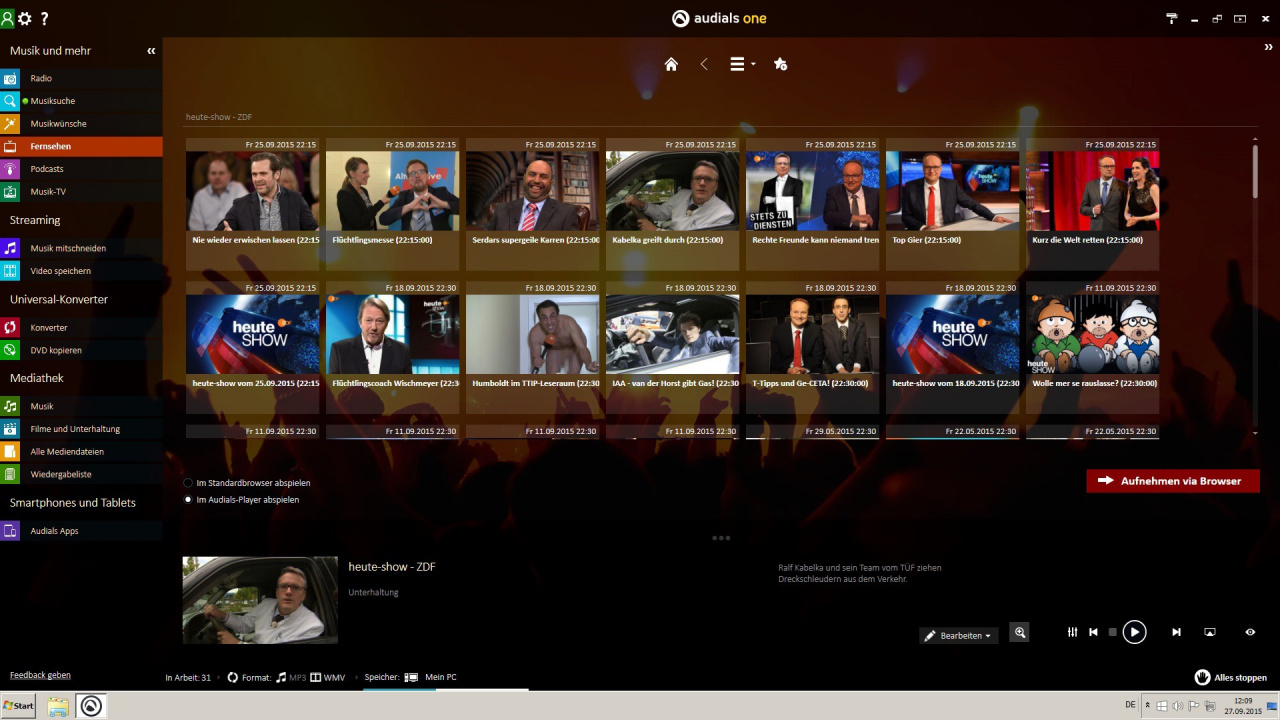Screen dimensions: 1280x720
Task: Open the Radio section
Action: [x=81, y=78]
